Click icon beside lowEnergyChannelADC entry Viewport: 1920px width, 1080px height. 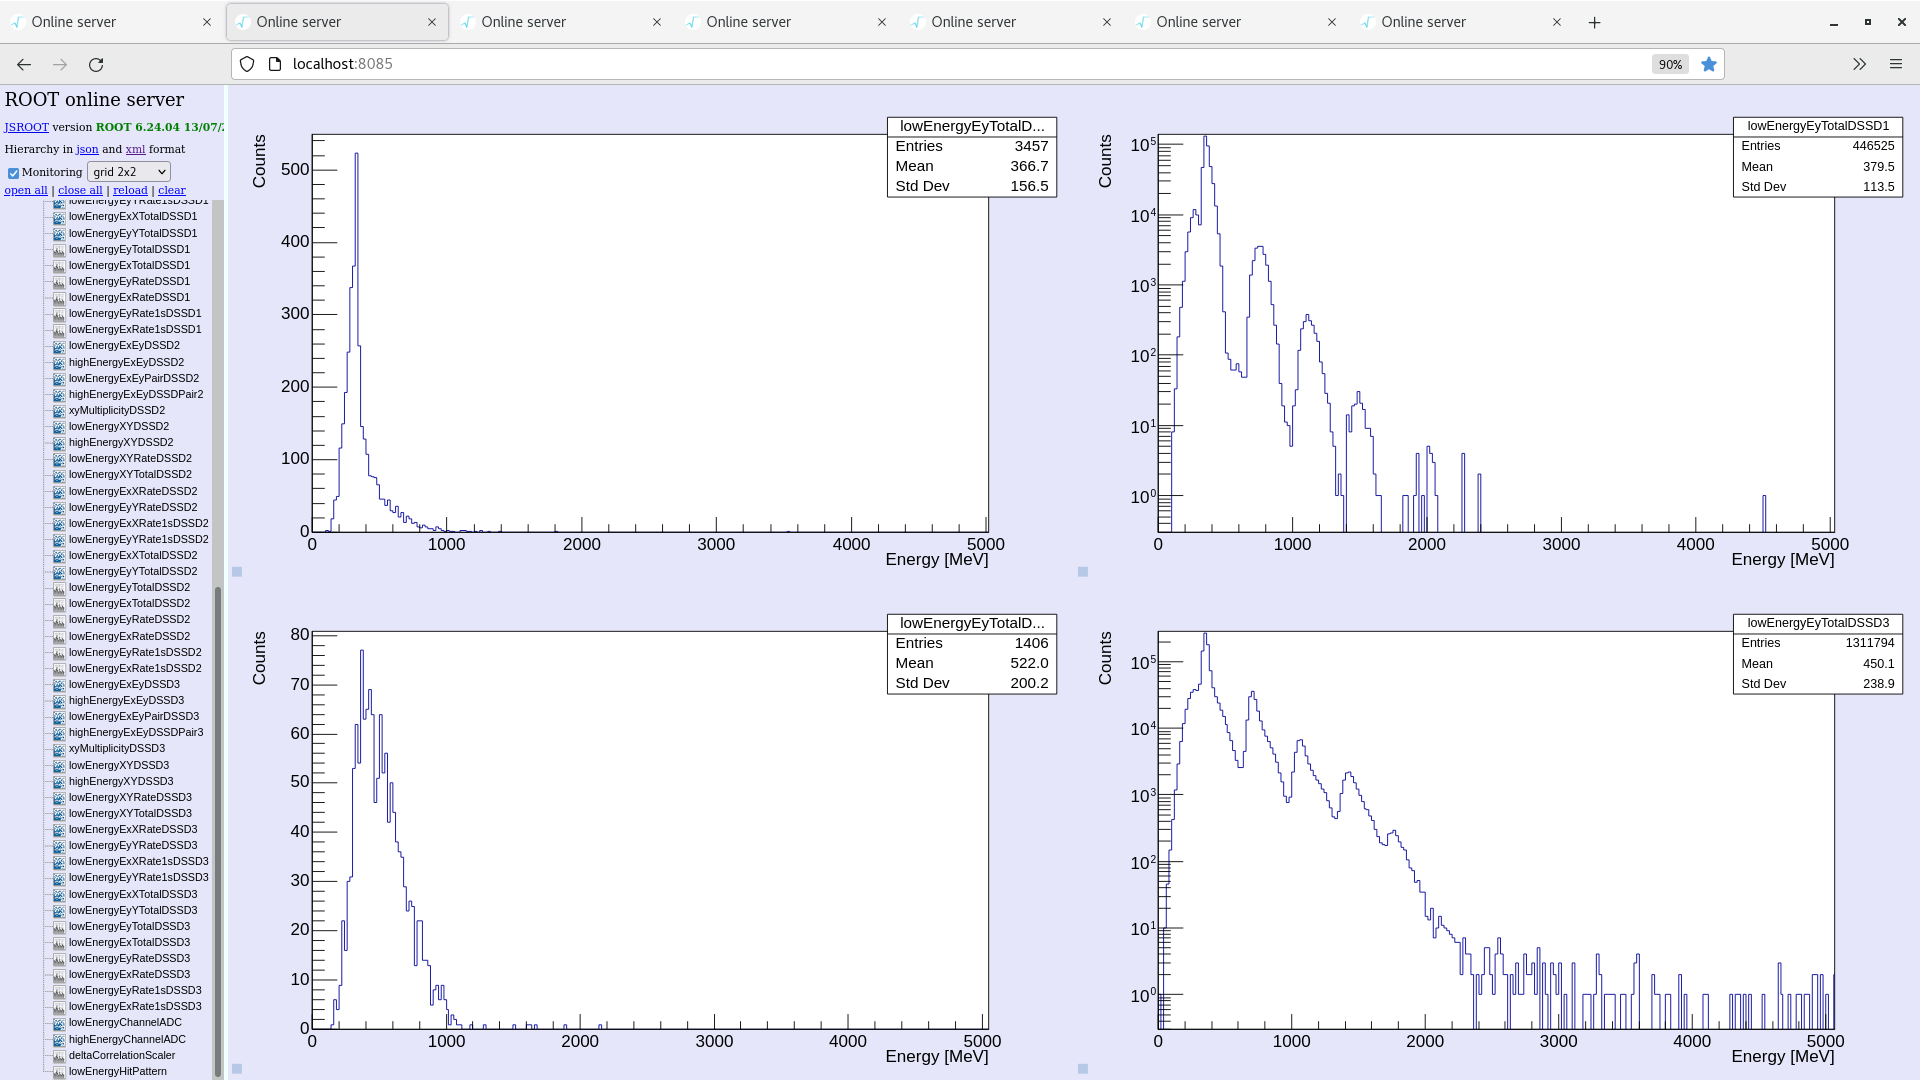click(x=59, y=1023)
